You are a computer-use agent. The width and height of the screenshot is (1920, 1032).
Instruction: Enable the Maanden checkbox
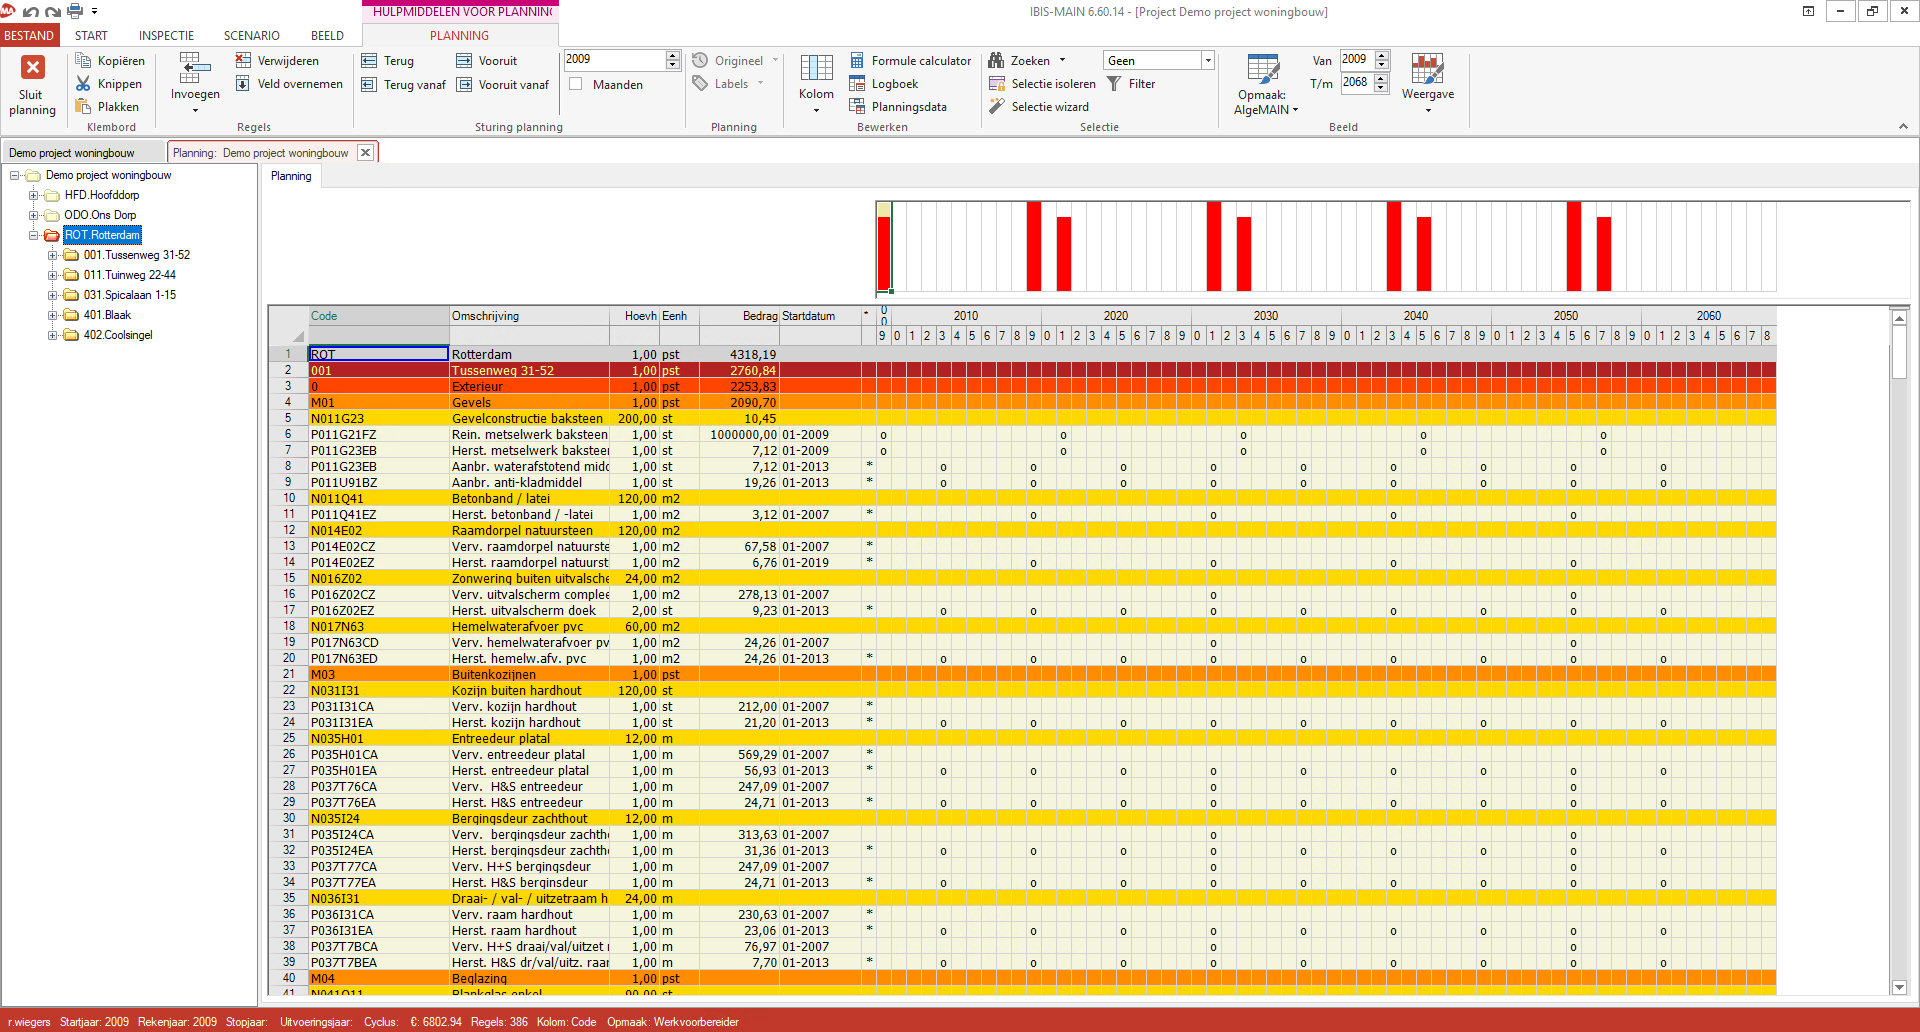(576, 85)
